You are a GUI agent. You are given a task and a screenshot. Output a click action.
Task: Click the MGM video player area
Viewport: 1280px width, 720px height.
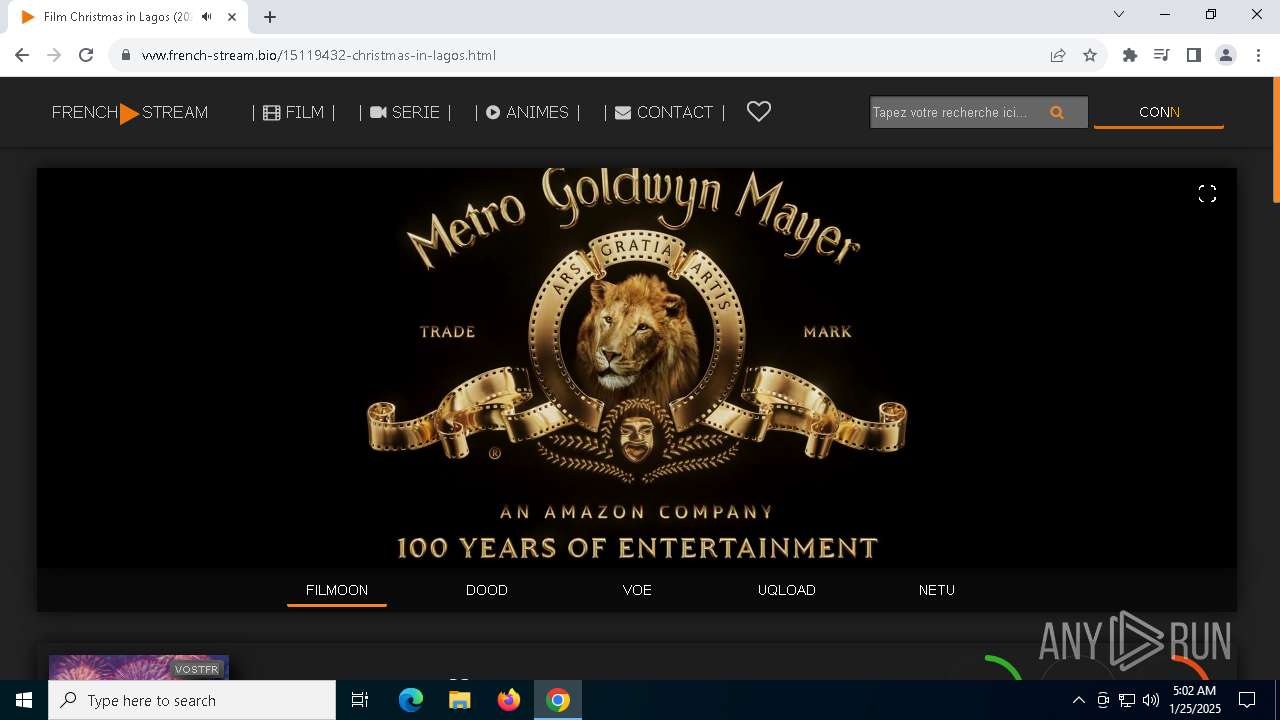[637, 368]
